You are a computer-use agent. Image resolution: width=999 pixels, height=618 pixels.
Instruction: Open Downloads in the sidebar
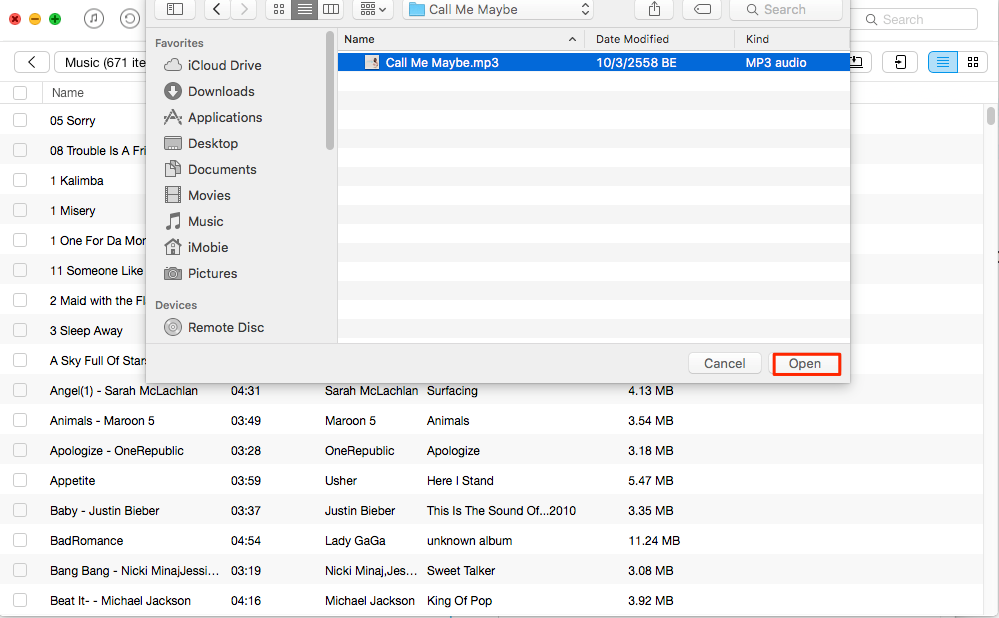[x=210, y=91]
